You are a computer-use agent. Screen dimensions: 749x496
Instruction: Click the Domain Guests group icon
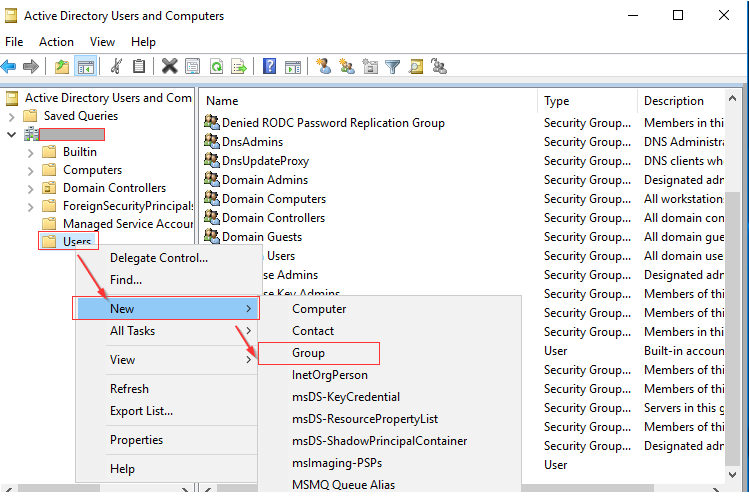coord(212,236)
